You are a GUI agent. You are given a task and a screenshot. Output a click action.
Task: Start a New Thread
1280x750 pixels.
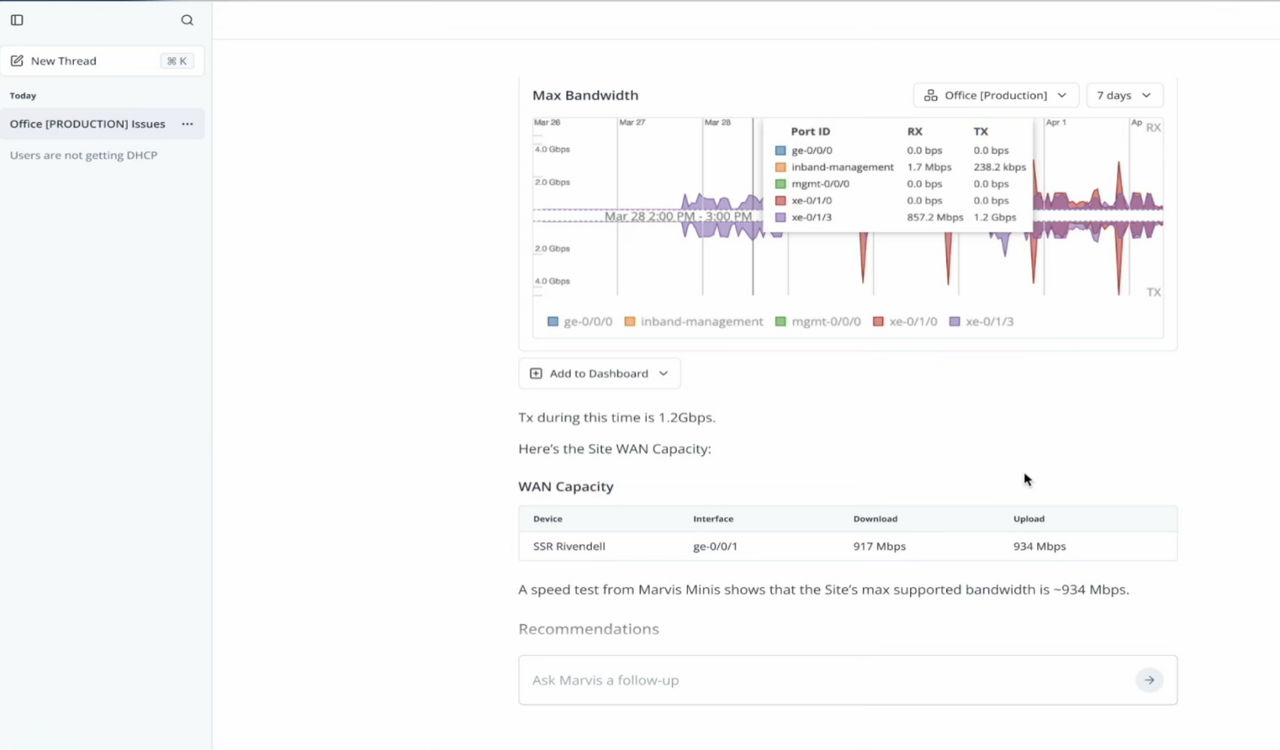(x=62, y=60)
